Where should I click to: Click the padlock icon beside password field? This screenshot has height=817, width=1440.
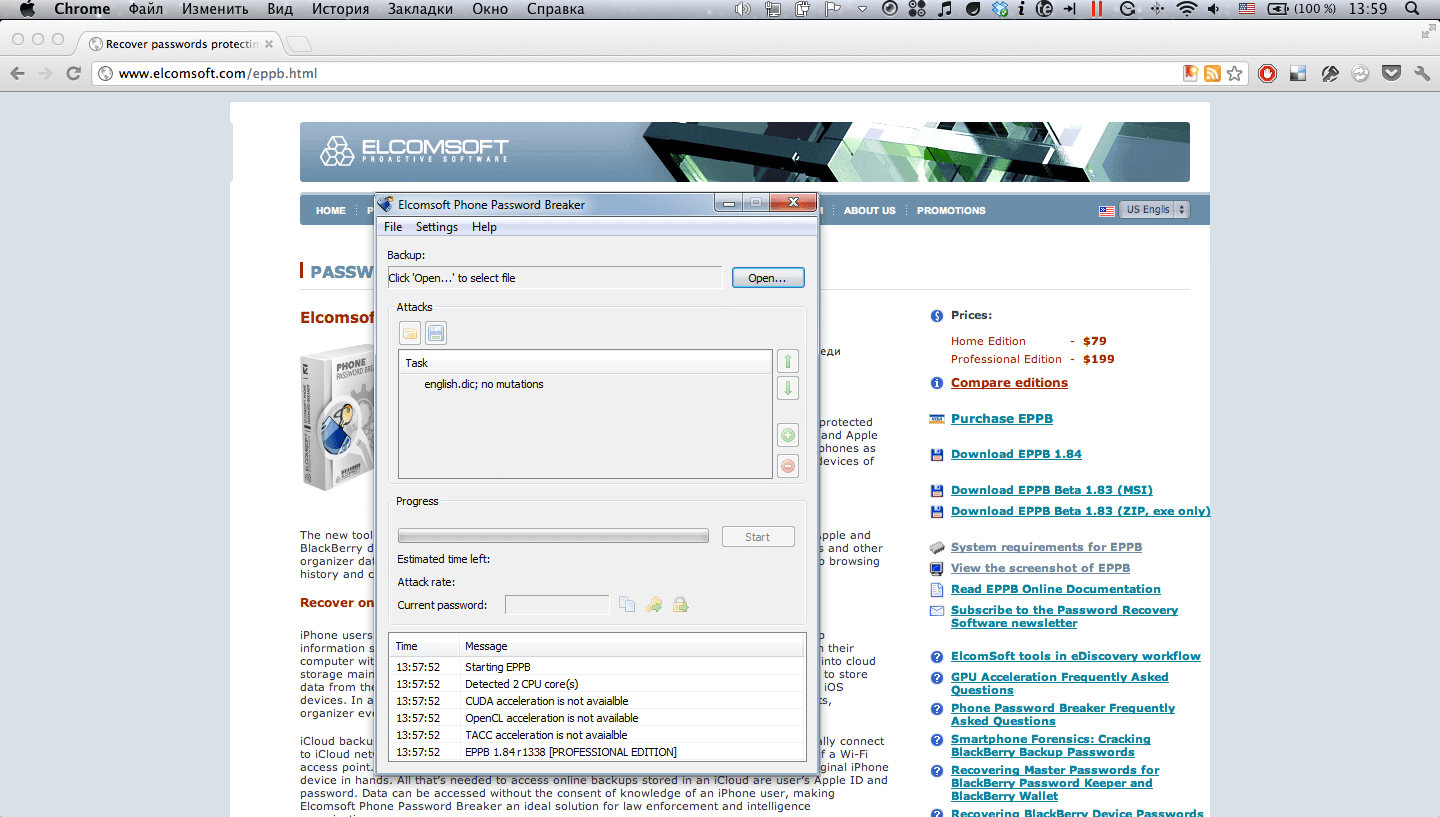pos(680,604)
